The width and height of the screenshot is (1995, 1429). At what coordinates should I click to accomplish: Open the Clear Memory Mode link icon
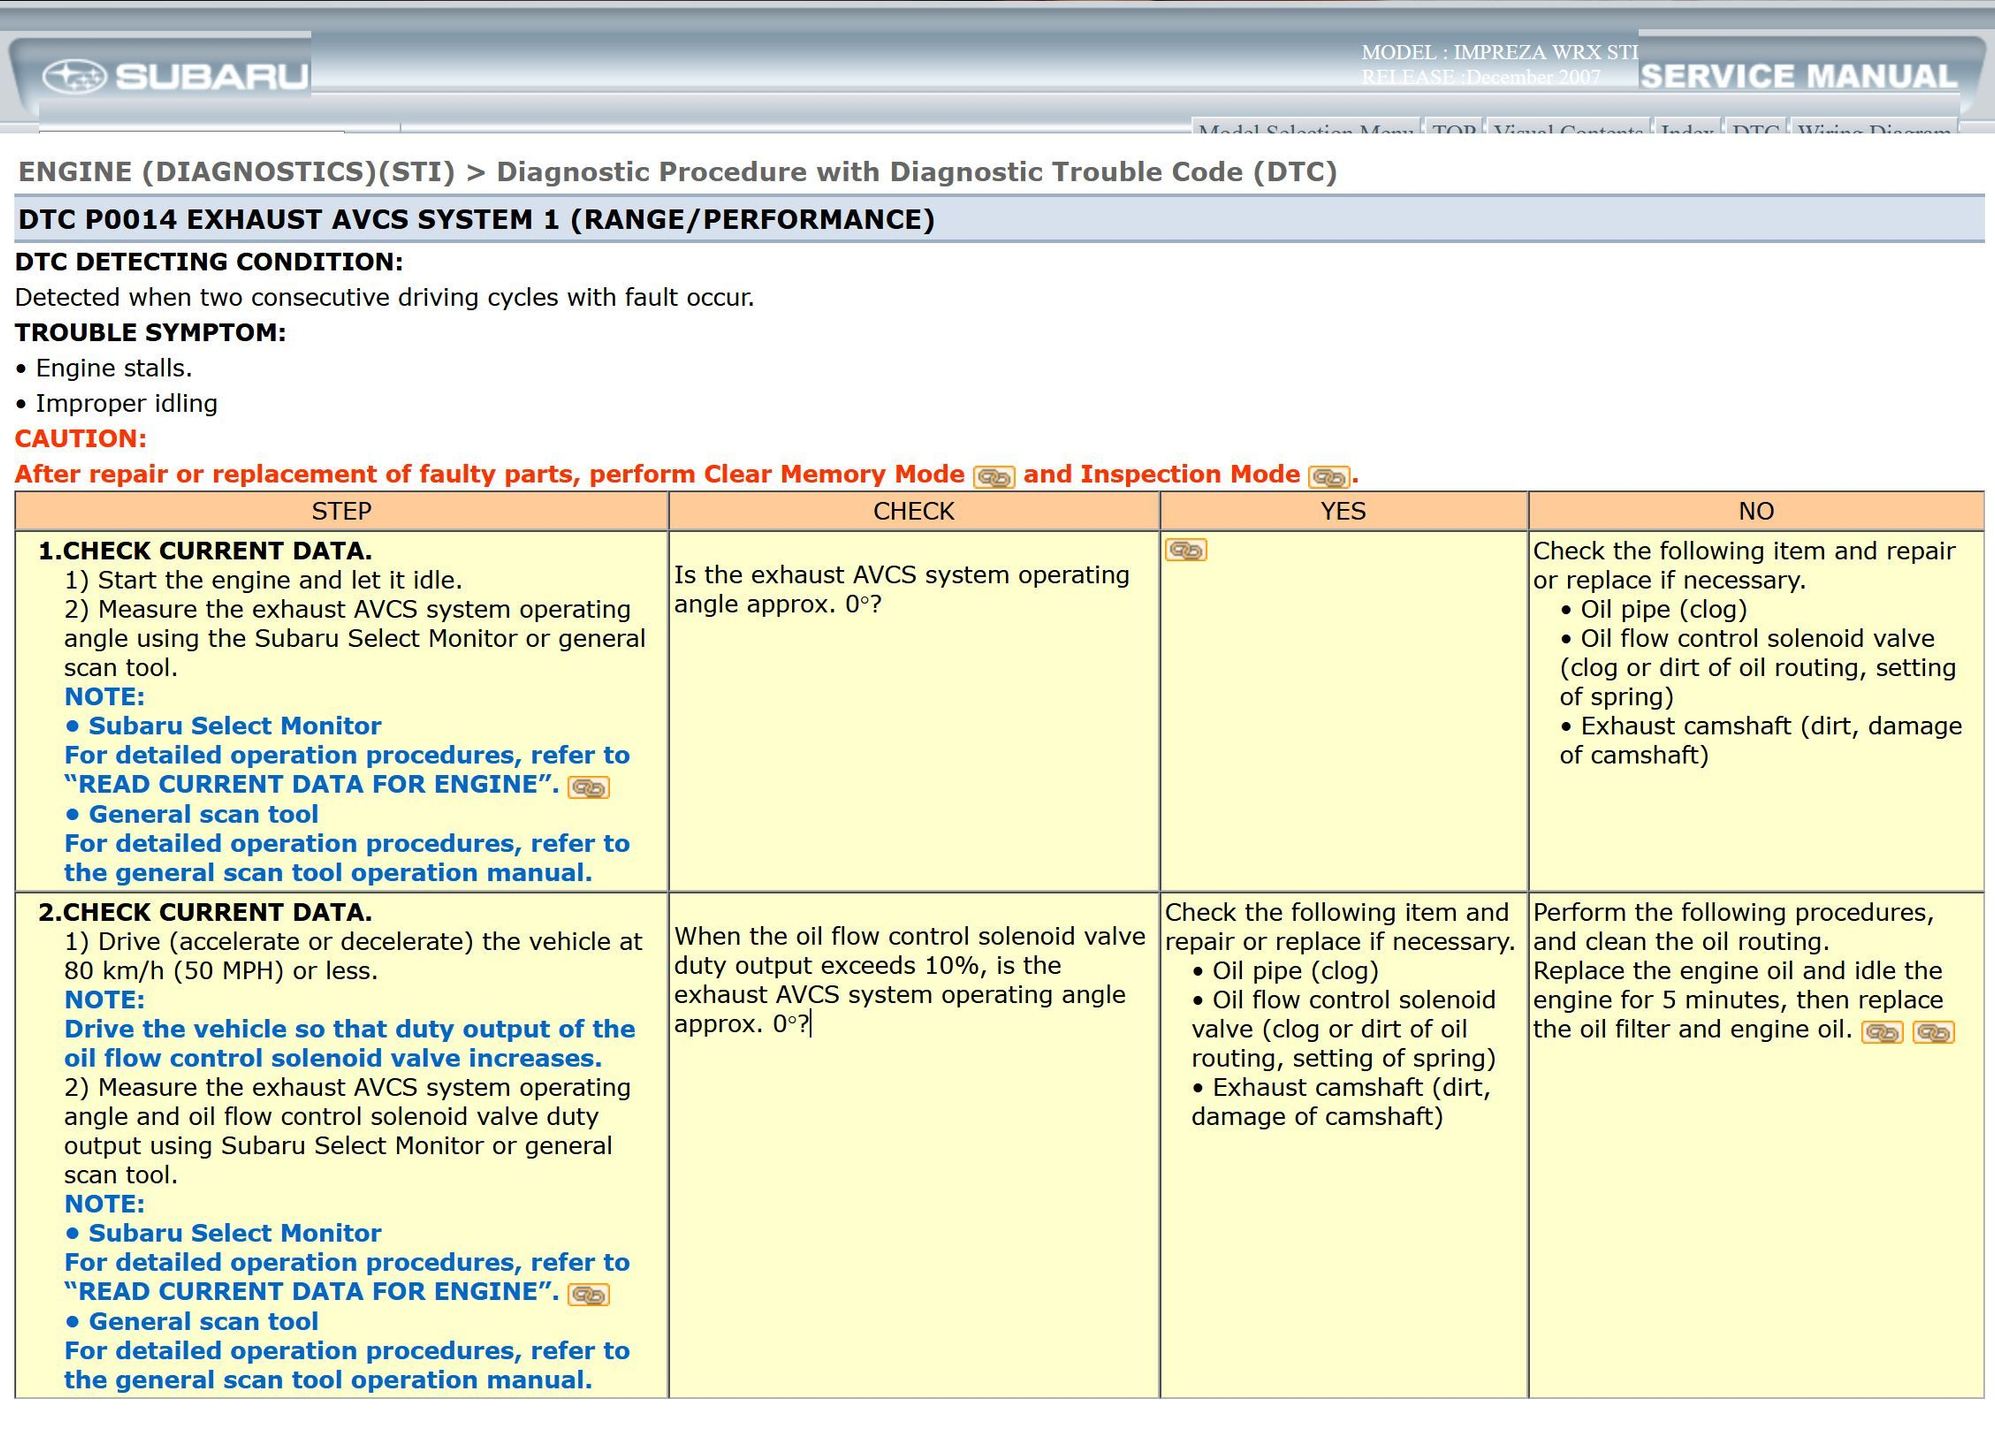point(993,477)
